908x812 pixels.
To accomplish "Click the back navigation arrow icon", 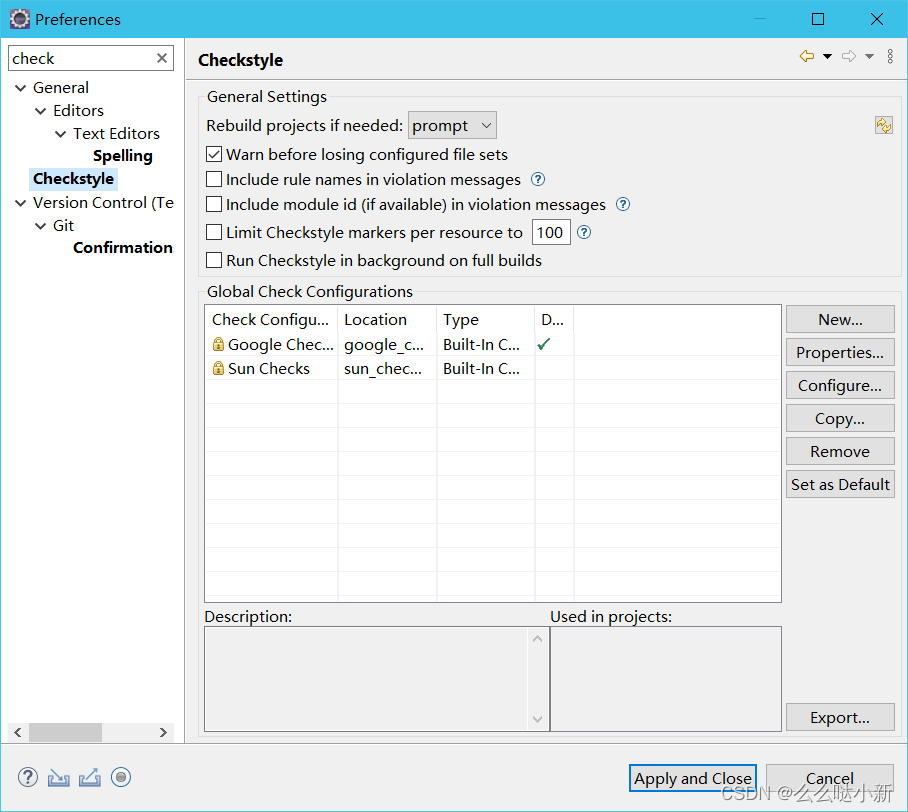I will [807, 56].
